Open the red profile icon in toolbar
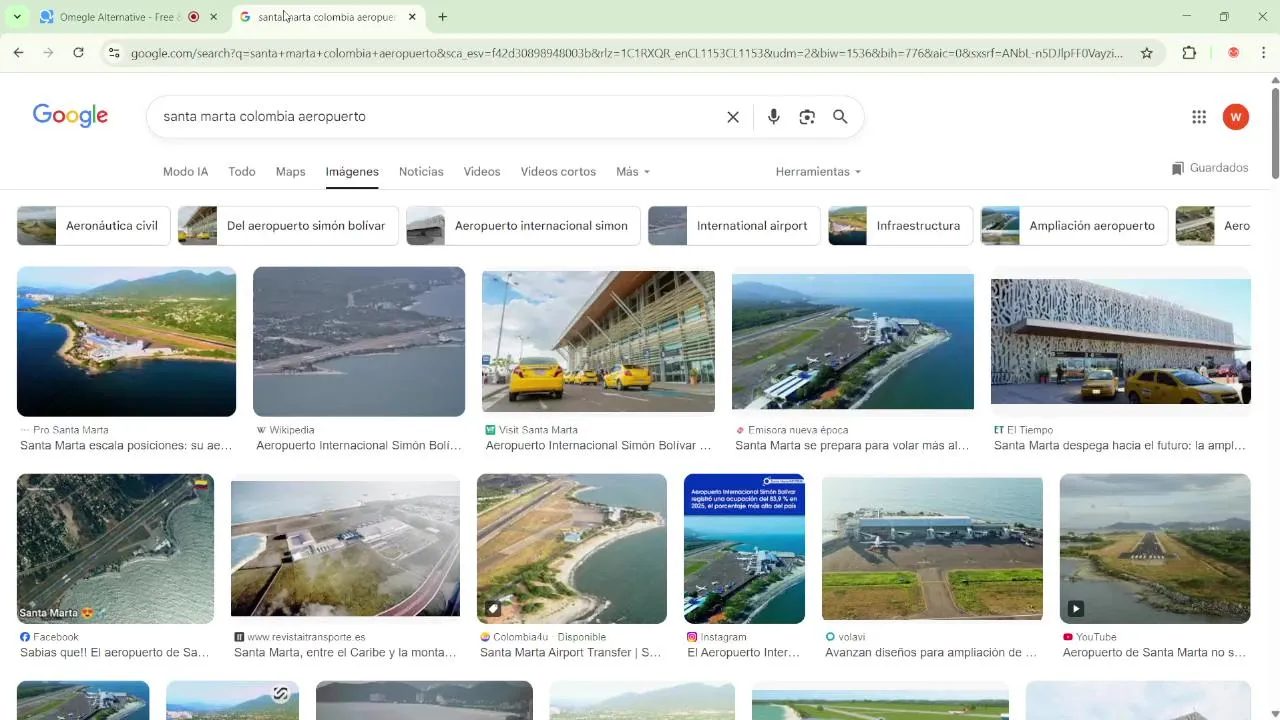1280x720 pixels. (1233, 53)
